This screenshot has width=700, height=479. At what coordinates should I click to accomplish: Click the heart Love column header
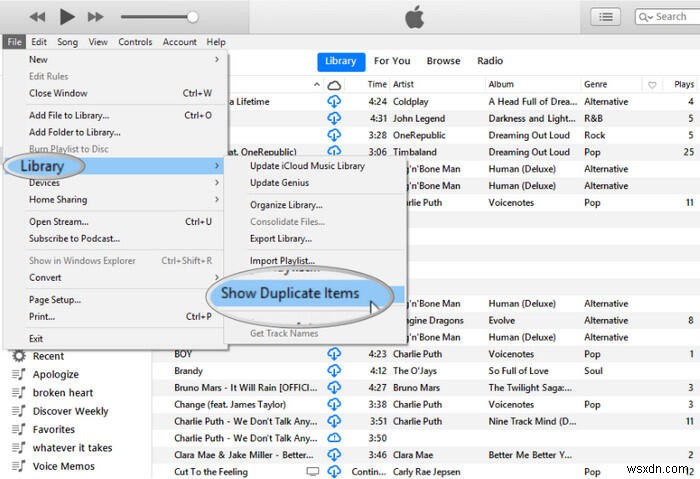point(652,85)
